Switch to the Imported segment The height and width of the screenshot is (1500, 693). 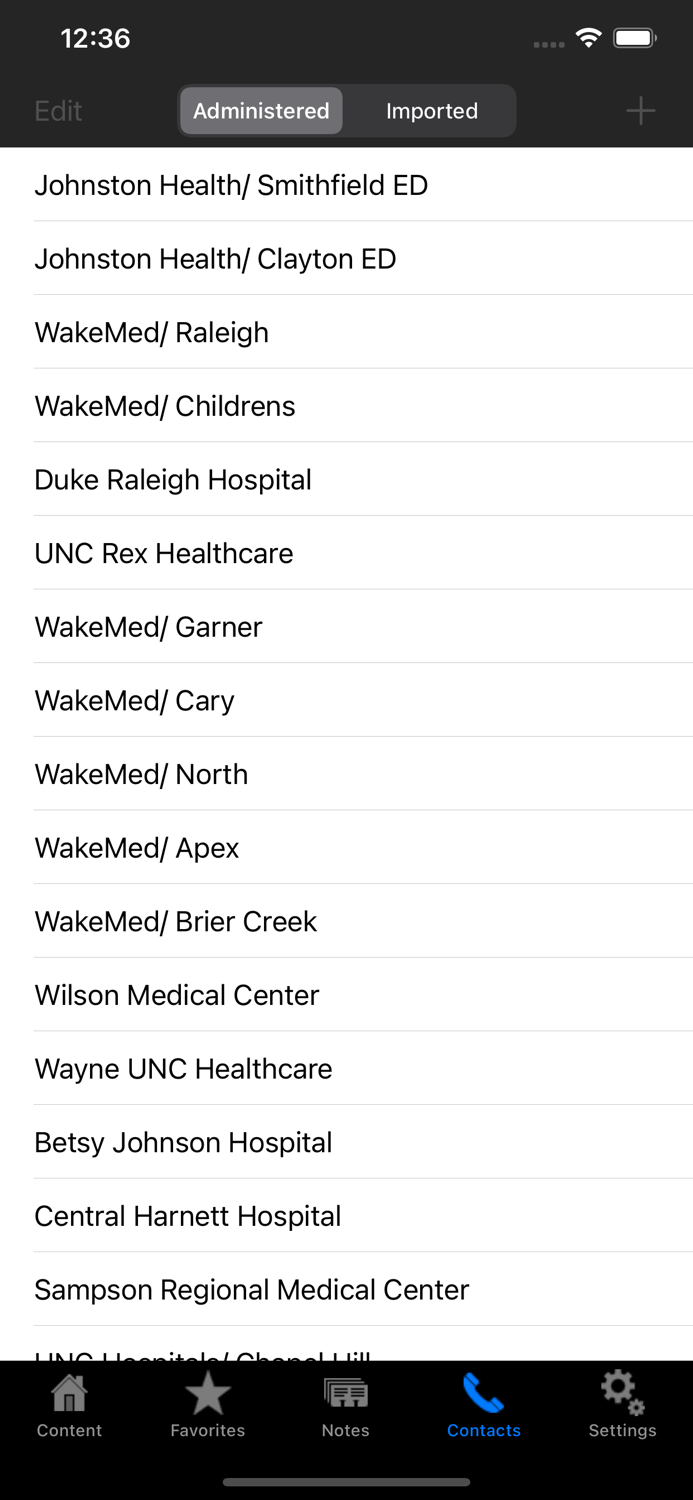click(x=431, y=111)
